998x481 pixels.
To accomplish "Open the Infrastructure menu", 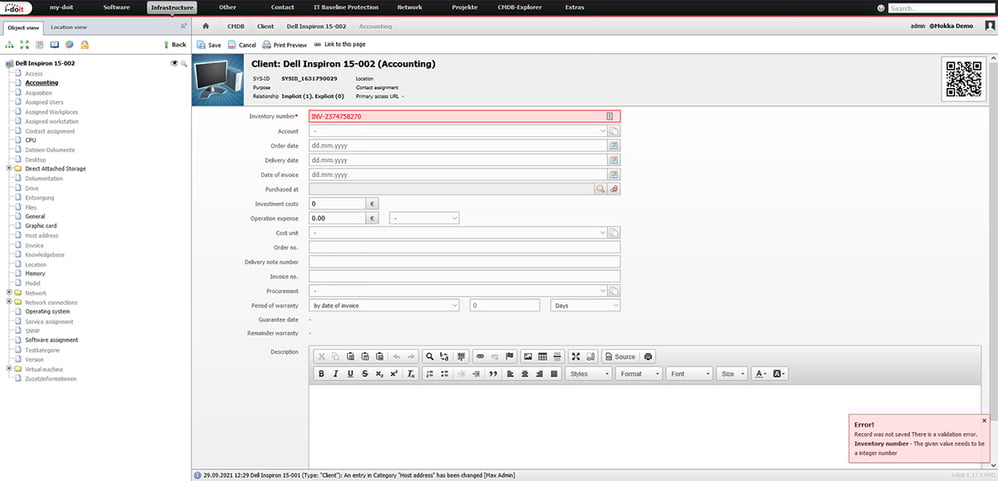I will (x=172, y=8).
